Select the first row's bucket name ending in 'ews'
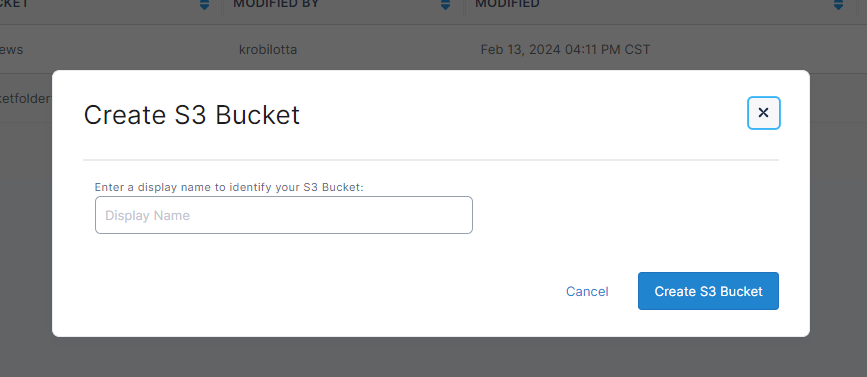Screen dimensions: 867x377 [x=12, y=50]
